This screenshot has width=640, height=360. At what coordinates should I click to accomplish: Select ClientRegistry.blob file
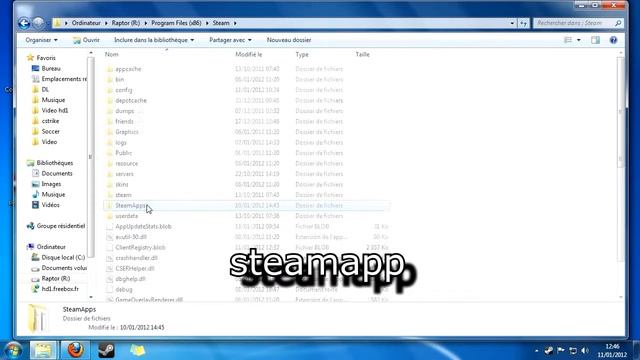pyautogui.click(x=140, y=247)
